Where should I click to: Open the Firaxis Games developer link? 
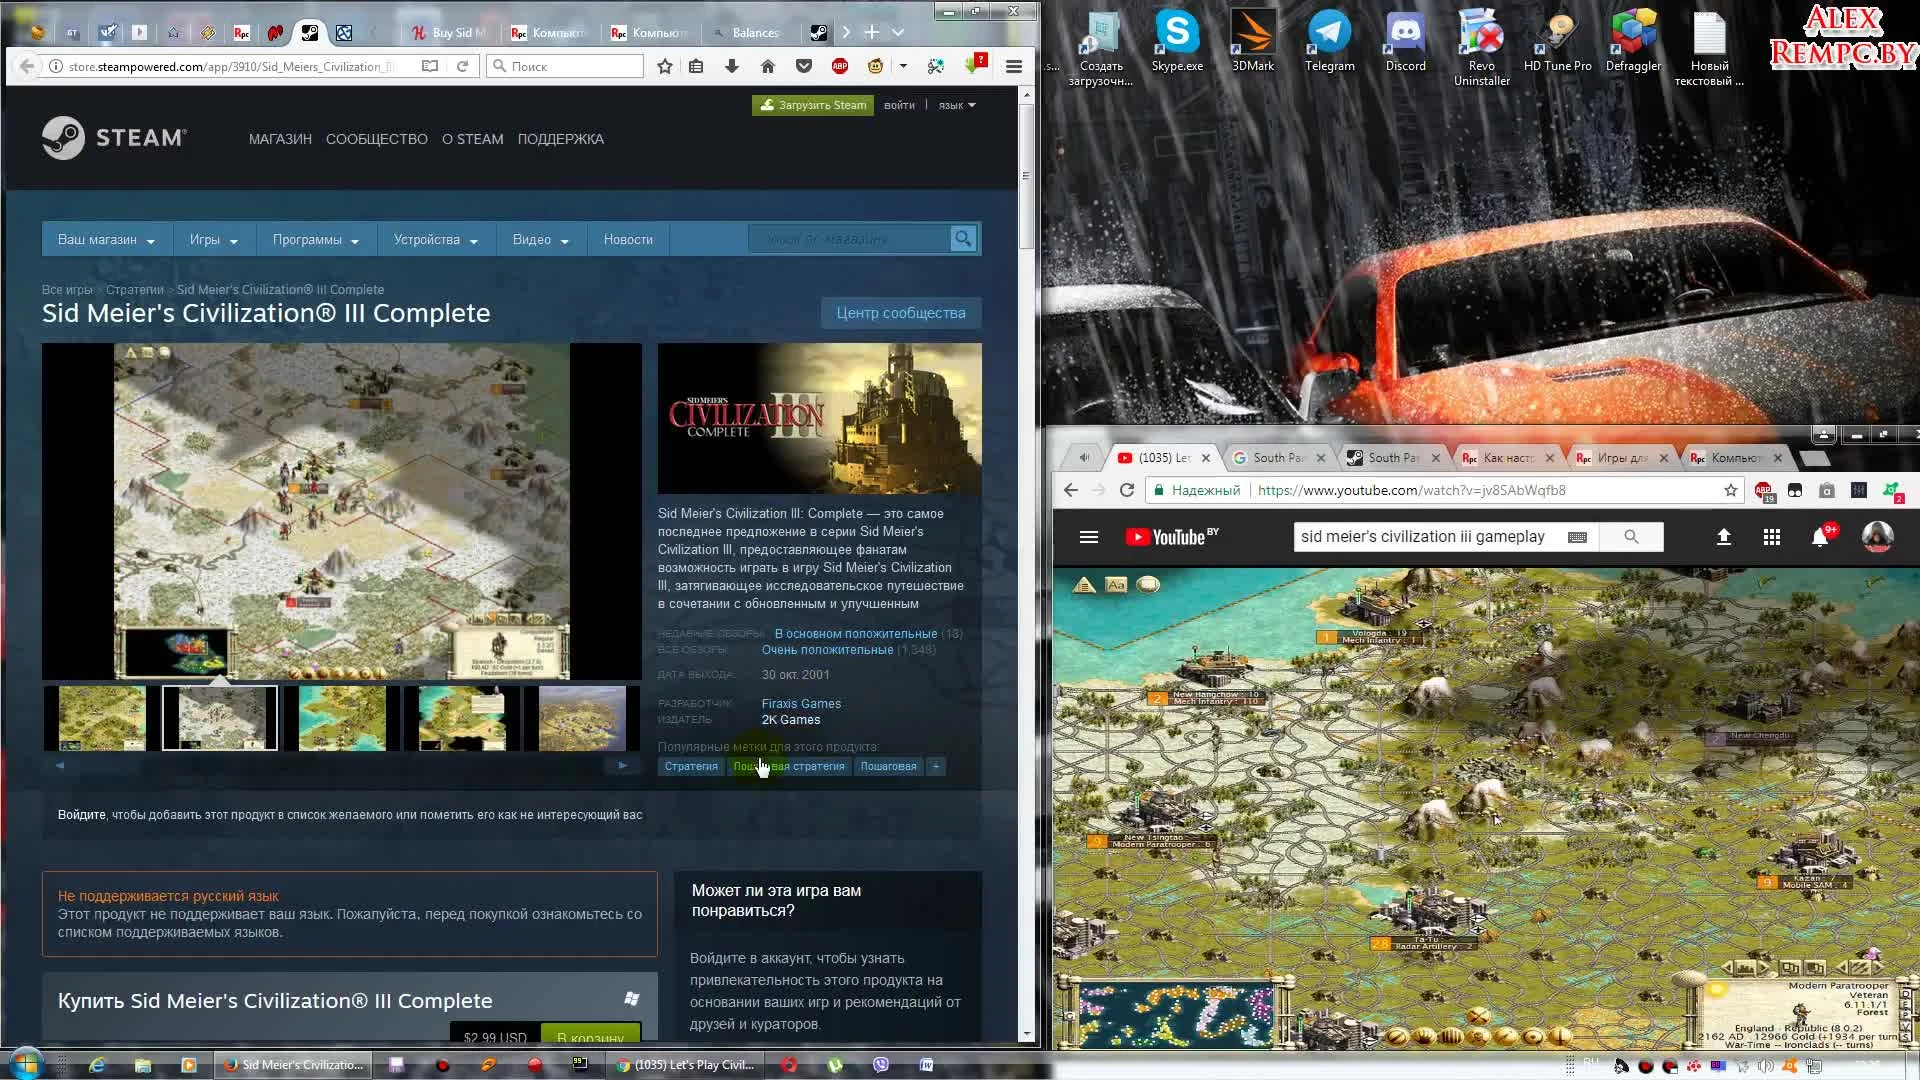[801, 703]
